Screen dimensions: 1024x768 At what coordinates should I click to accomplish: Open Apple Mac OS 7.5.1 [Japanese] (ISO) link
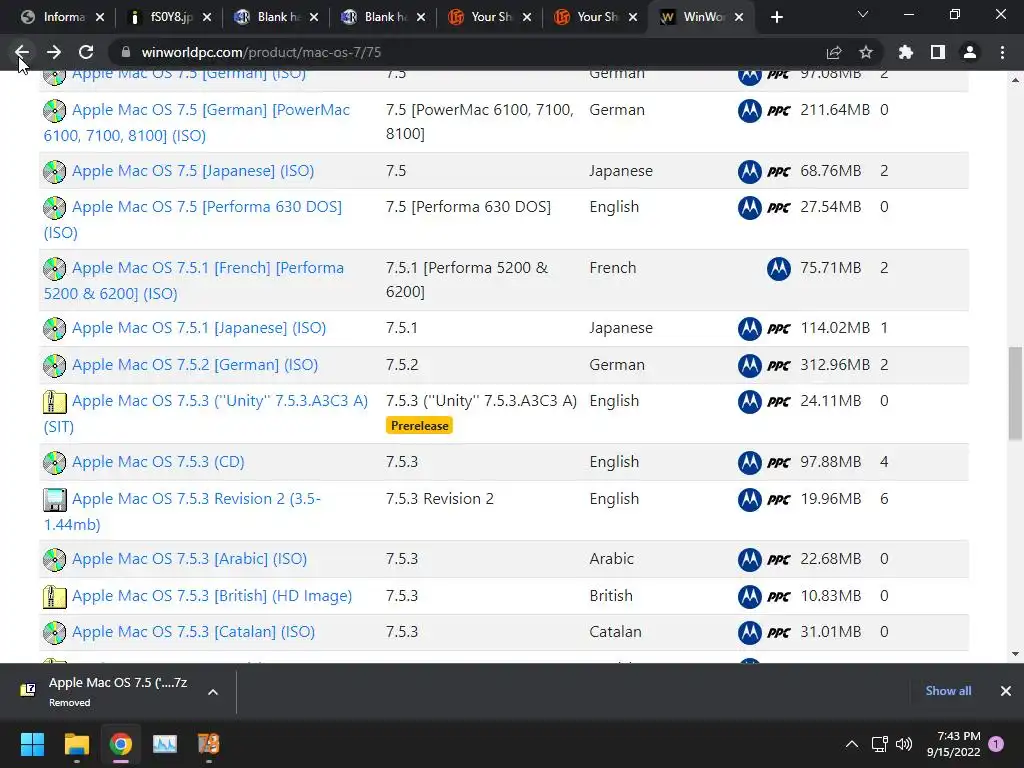tap(199, 328)
